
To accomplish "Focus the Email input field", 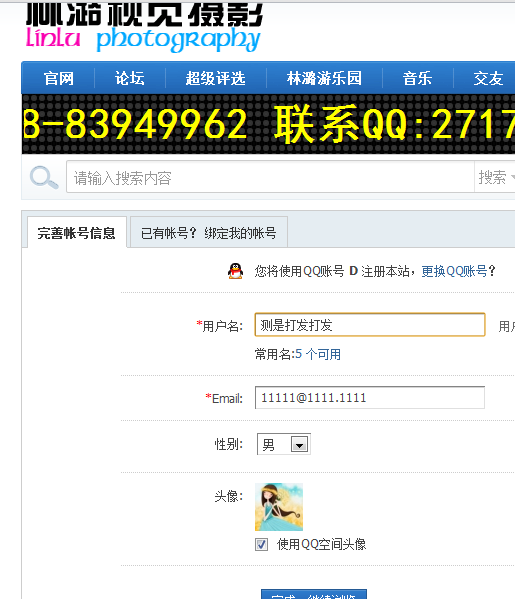I will click(x=370, y=398).
